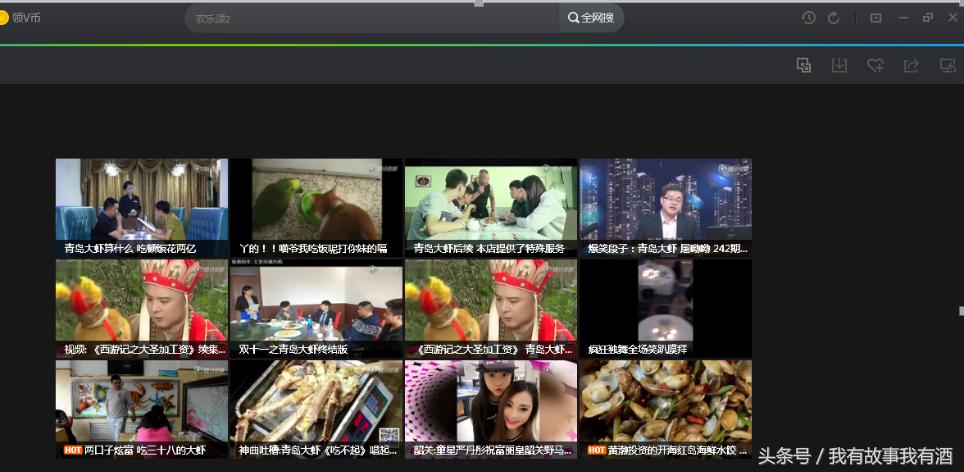964x472 pixels.
Task: Click the yellow 领V币 coin icon
Action: click(4, 17)
